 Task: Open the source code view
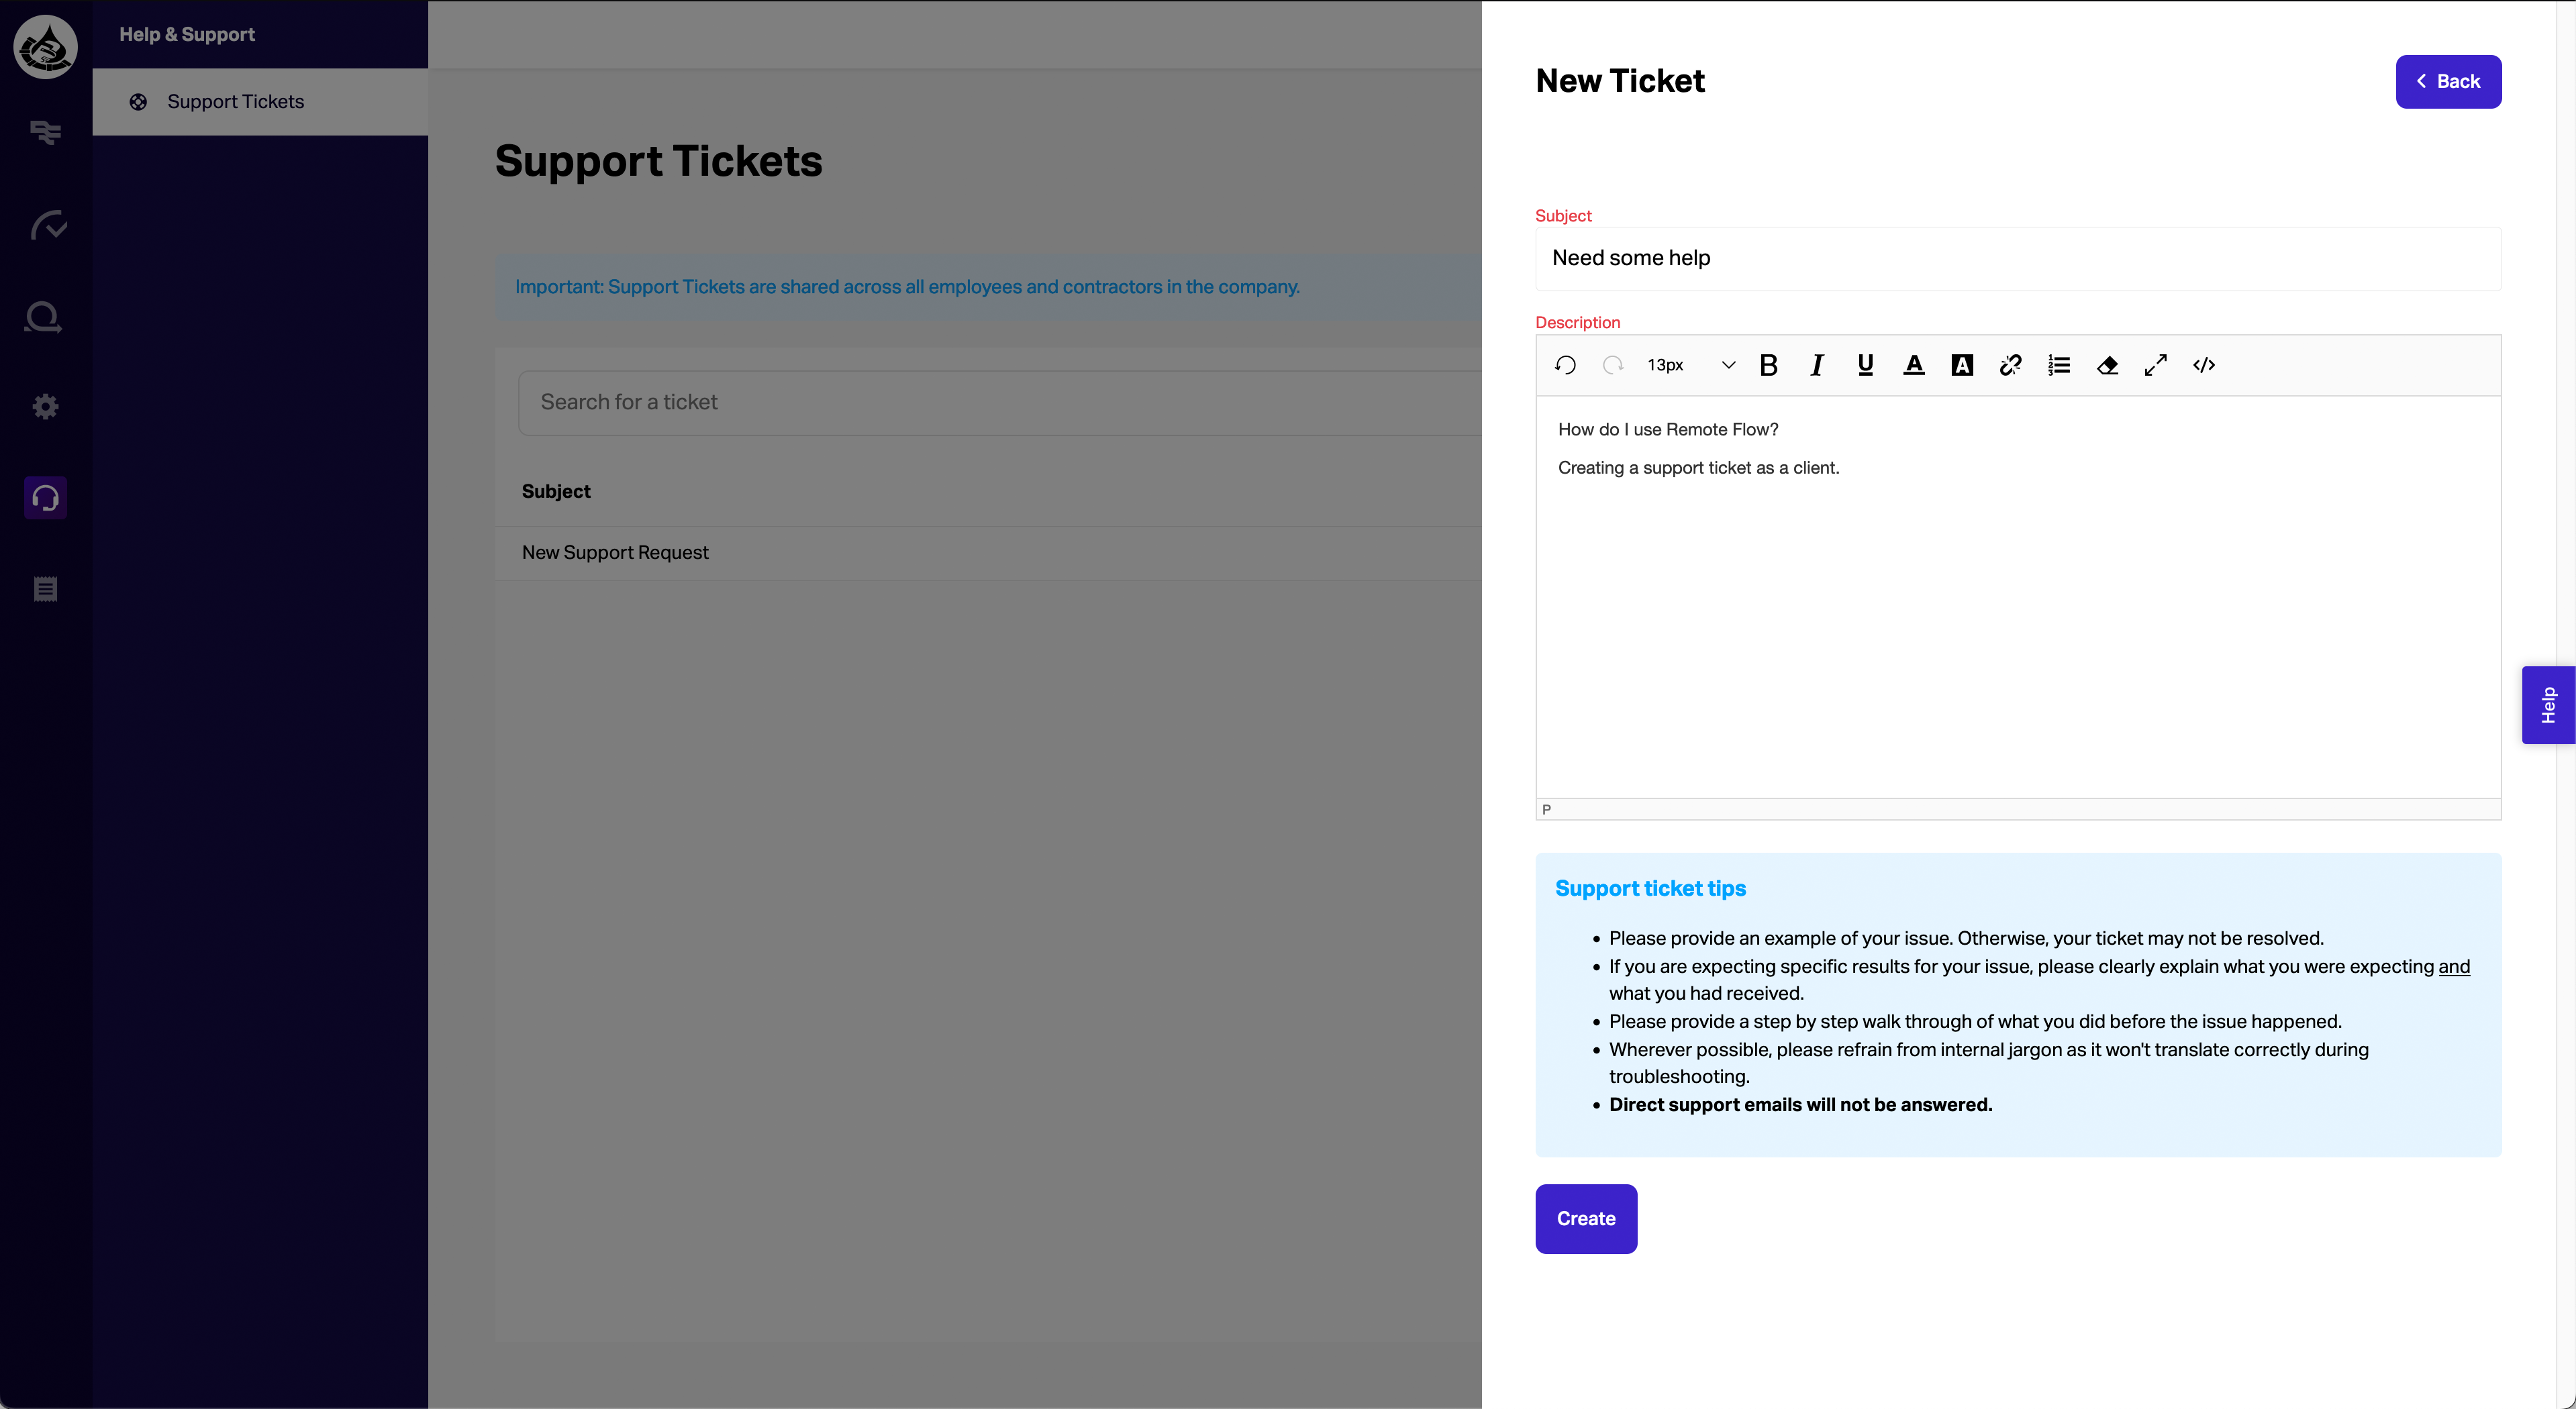coord(2204,365)
